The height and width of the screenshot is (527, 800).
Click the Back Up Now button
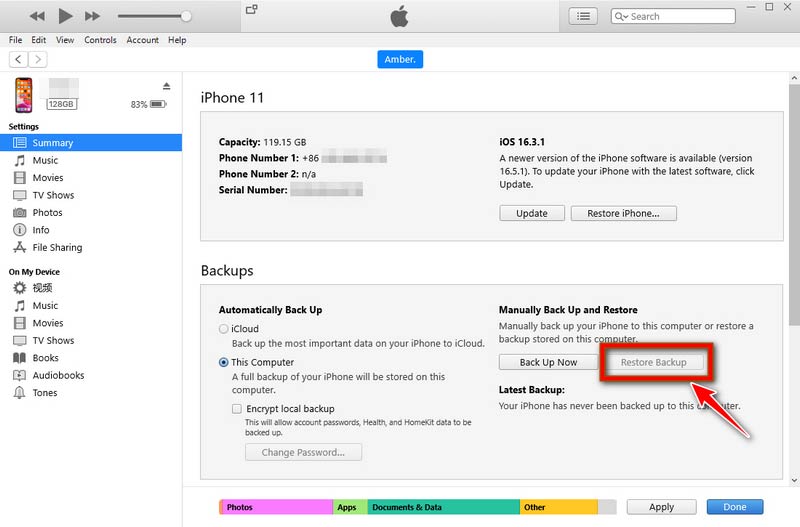coord(548,362)
